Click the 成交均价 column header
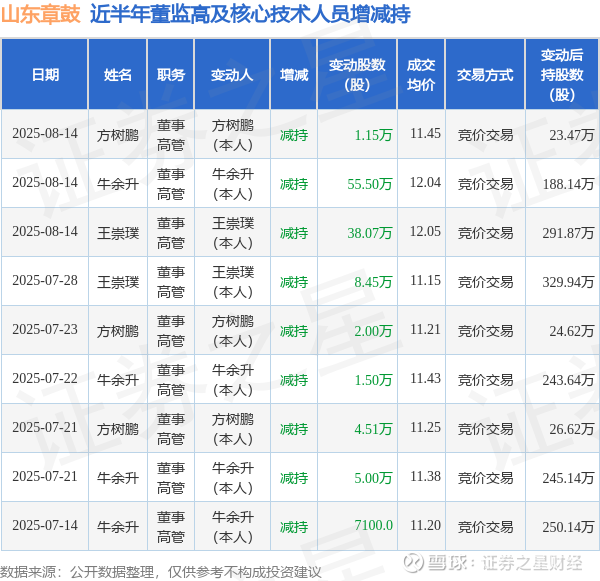Image resolution: width=600 pixels, height=581 pixels. coord(421,74)
